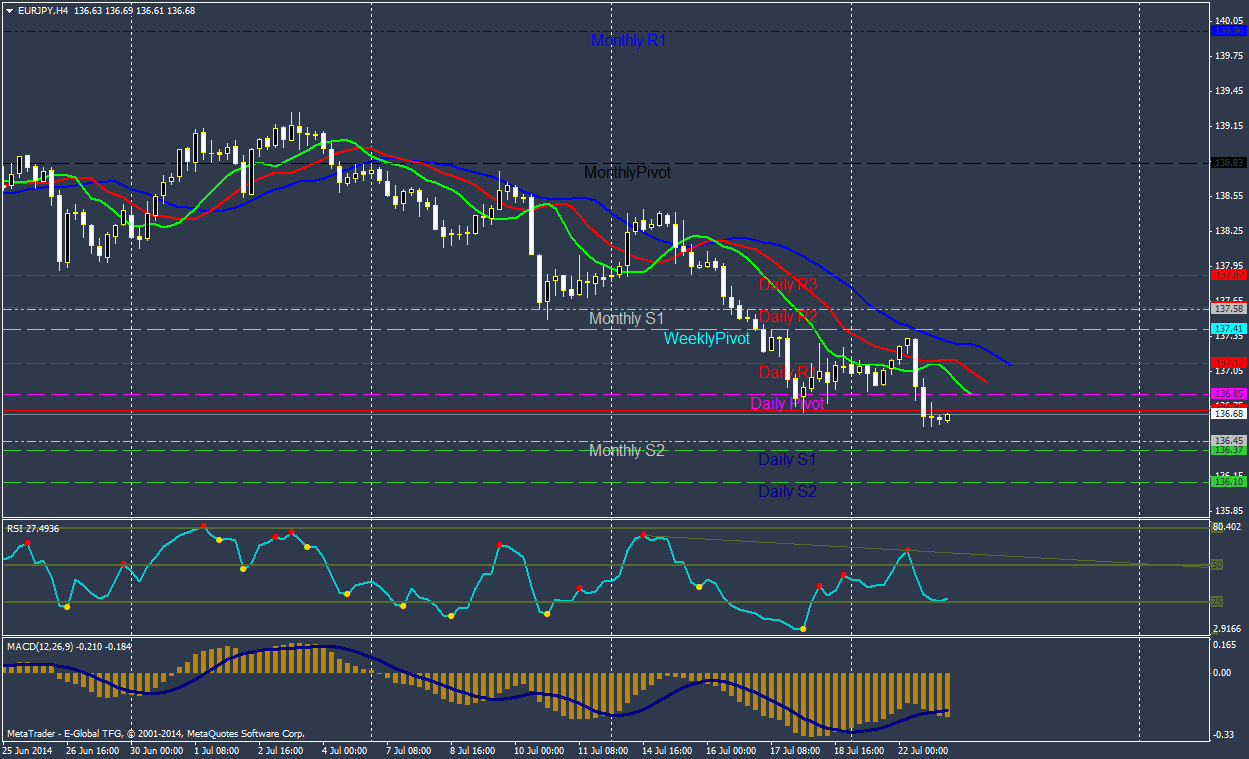The image size is (1249, 759).
Task: Click the green 136.10 price tag
Action: [x=1227, y=482]
